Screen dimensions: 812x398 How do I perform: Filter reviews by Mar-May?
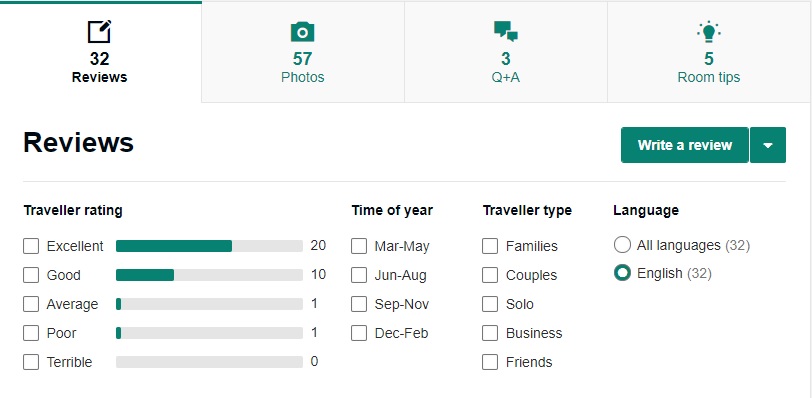[359, 246]
